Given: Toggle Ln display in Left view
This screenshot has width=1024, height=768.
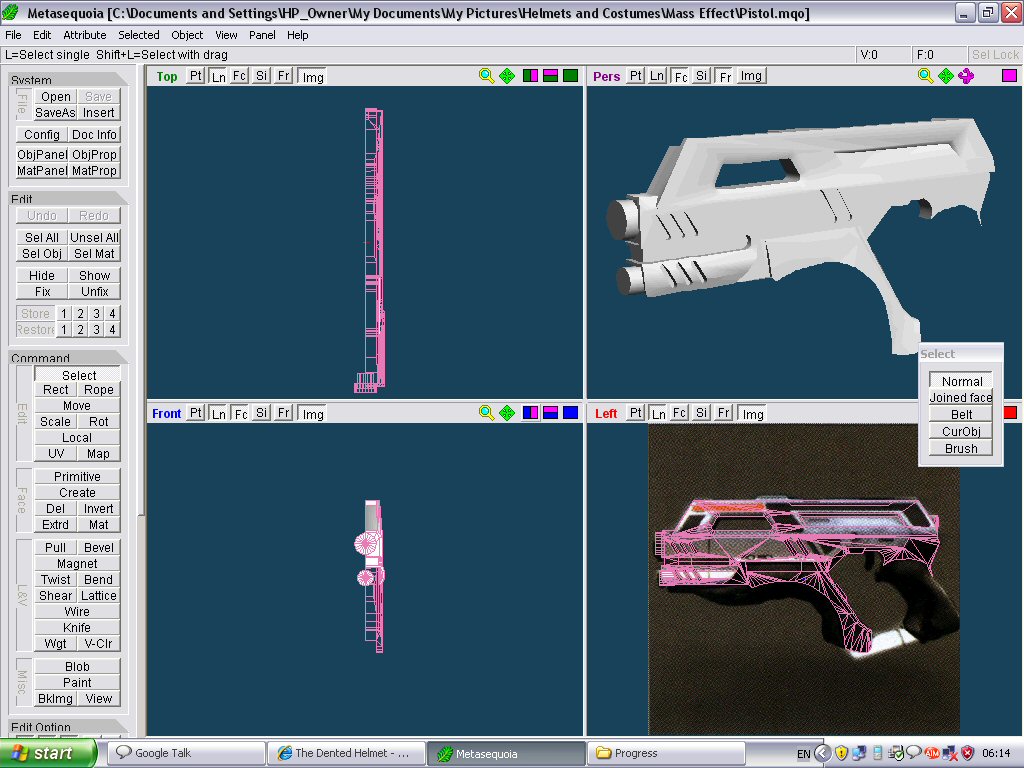Looking at the screenshot, I should pyautogui.click(x=658, y=413).
